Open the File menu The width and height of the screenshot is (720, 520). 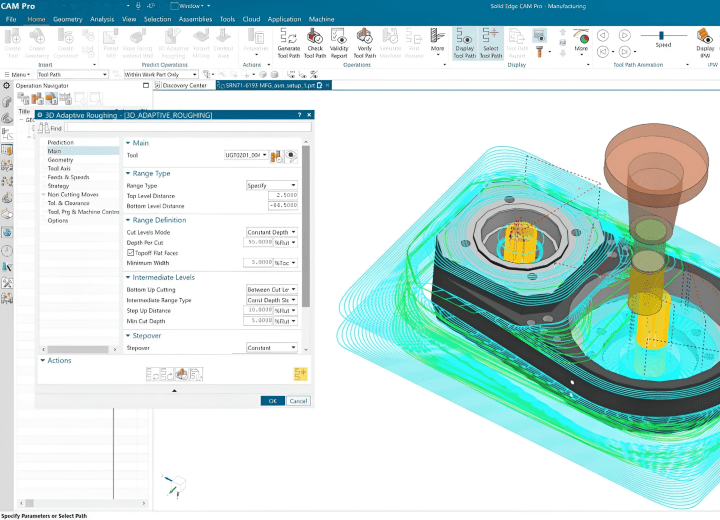[11, 19]
